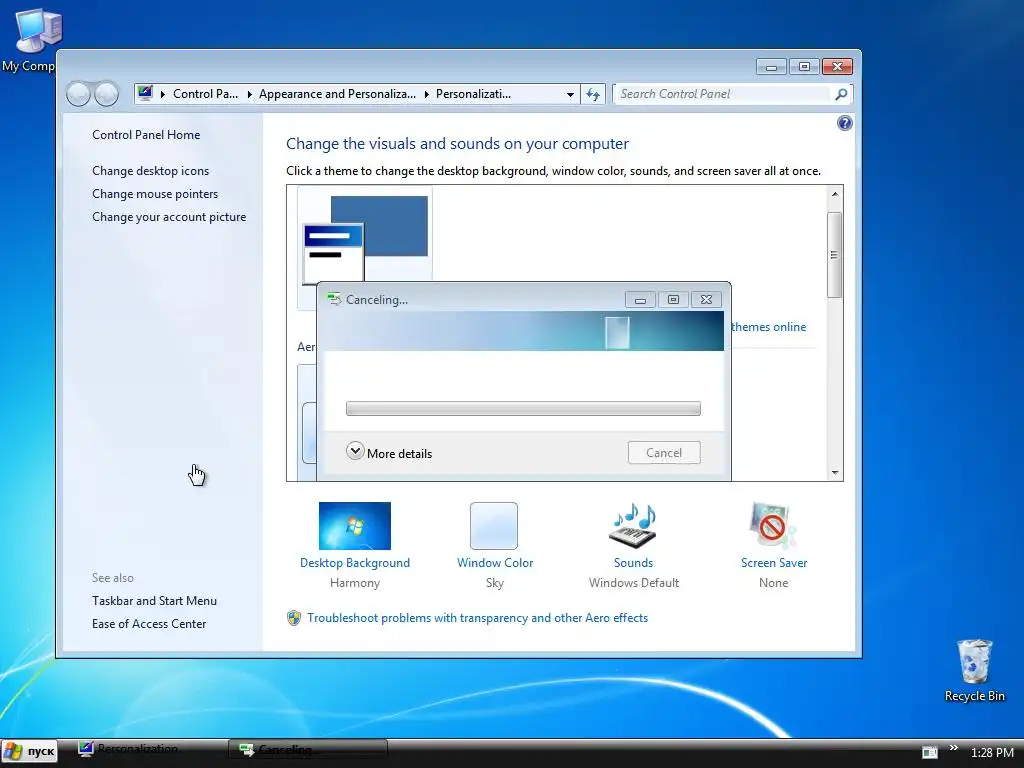
Task: Expand the arrow after Appearance and Personalization breadcrumb
Action: [426, 94]
